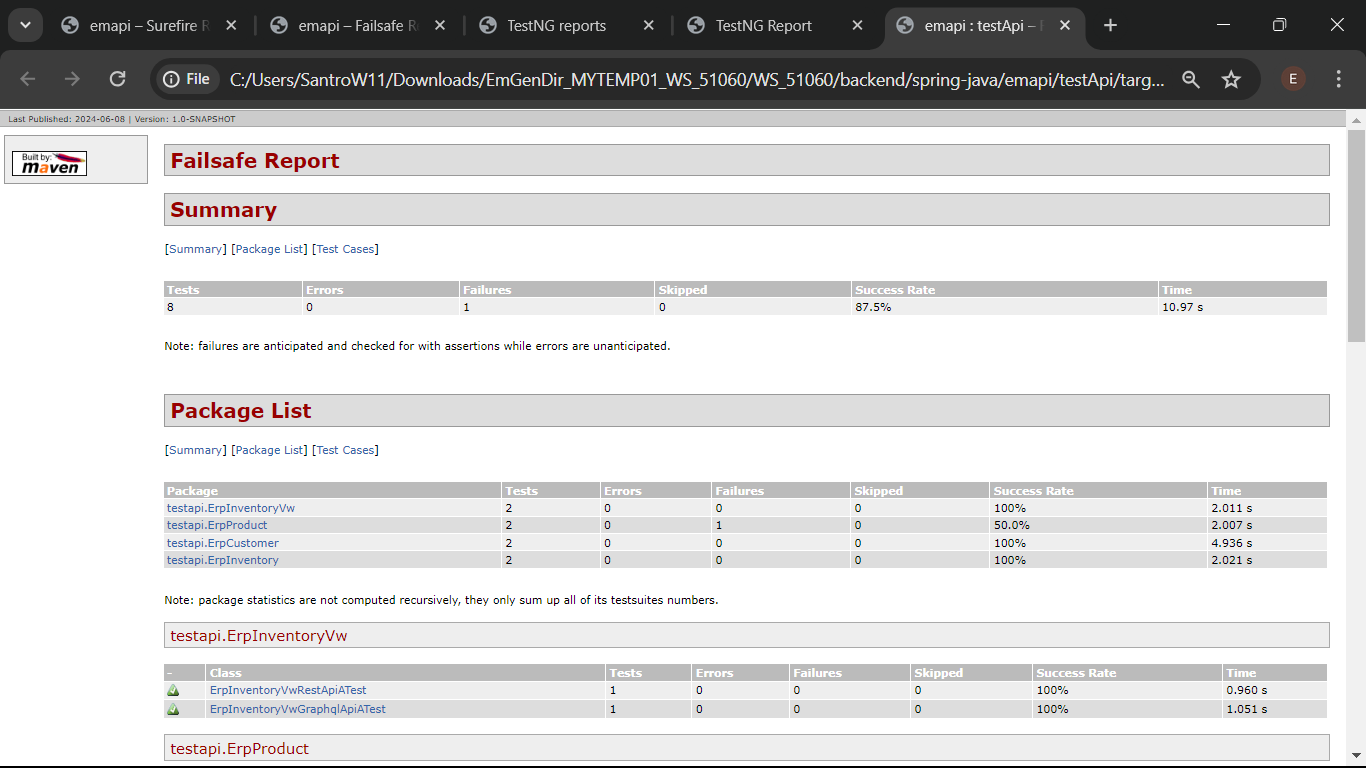This screenshot has width=1366, height=768.
Task: Click the scrollbar down arrow
Action: [1357, 756]
